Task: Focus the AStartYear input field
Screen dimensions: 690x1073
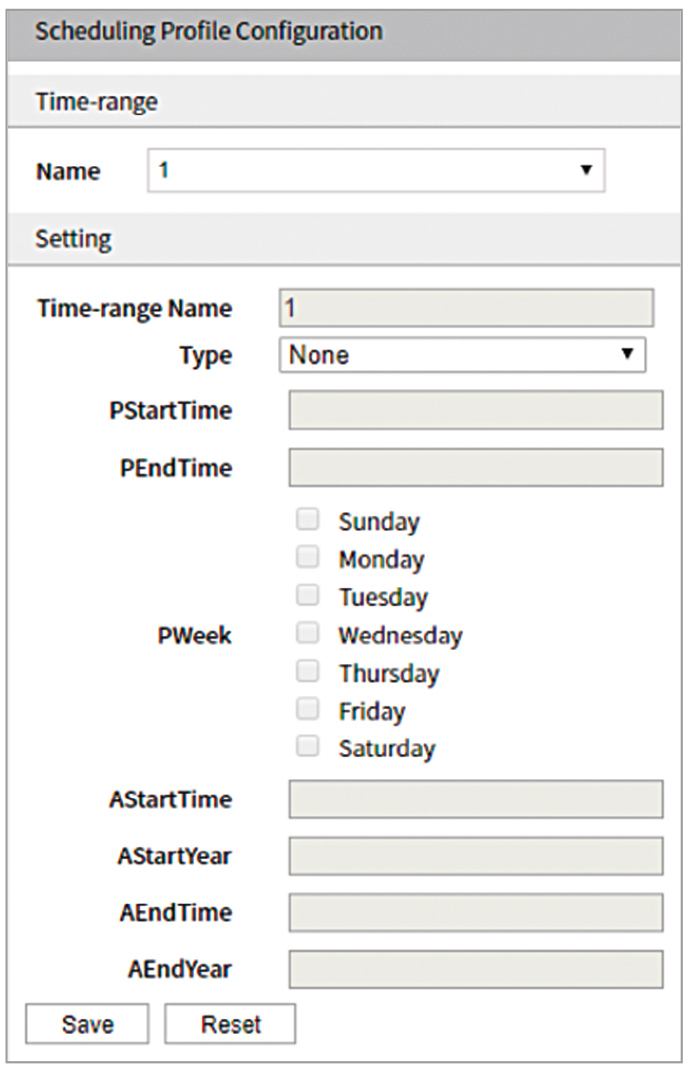Action: pyautogui.click(x=475, y=856)
